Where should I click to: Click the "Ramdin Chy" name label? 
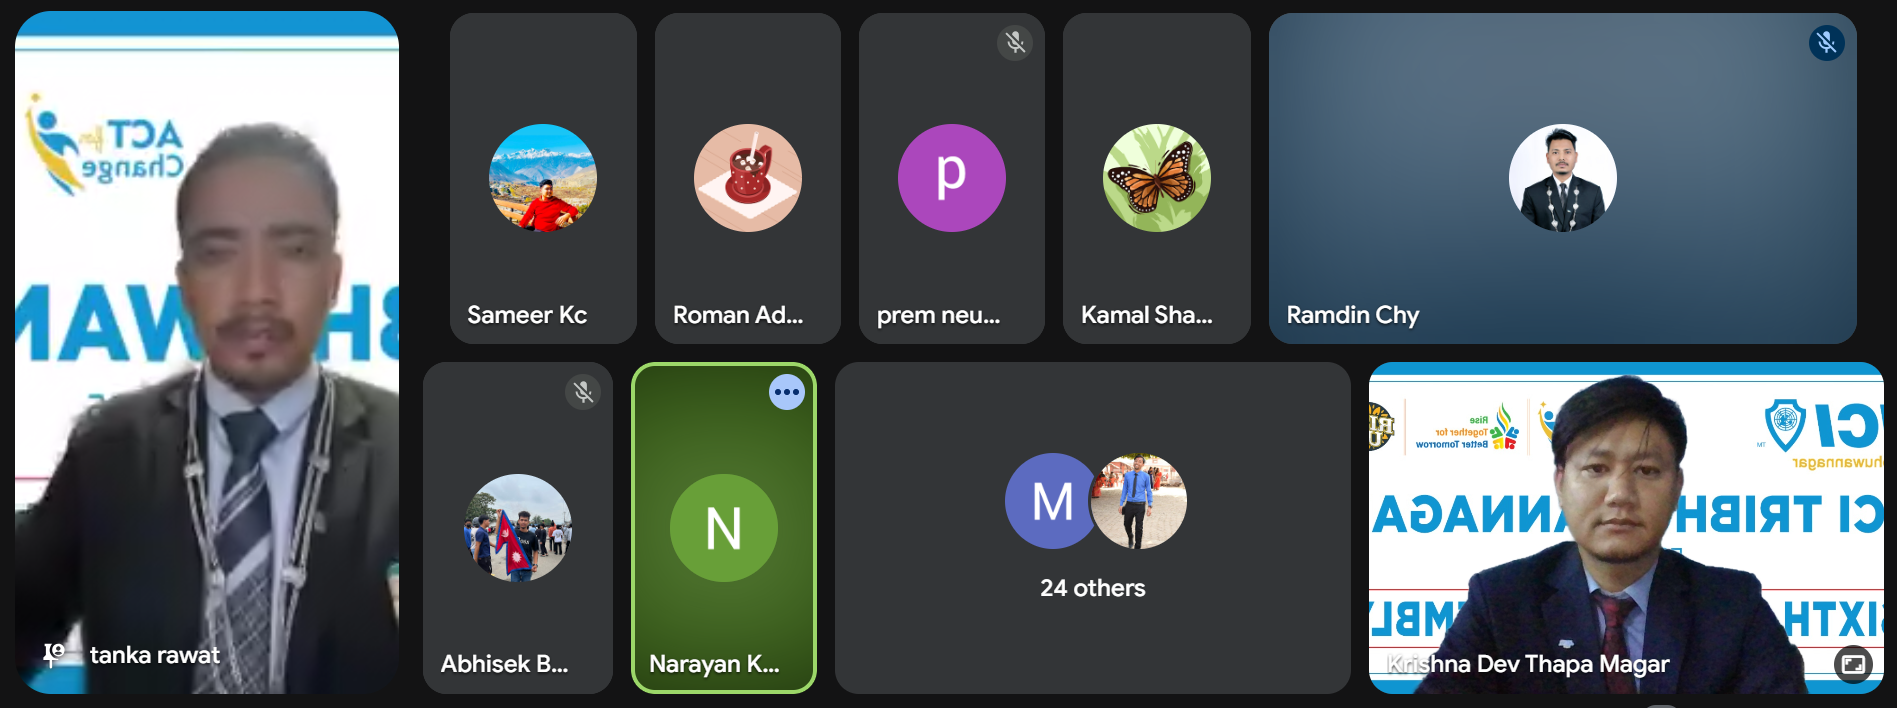point(1352,315)
